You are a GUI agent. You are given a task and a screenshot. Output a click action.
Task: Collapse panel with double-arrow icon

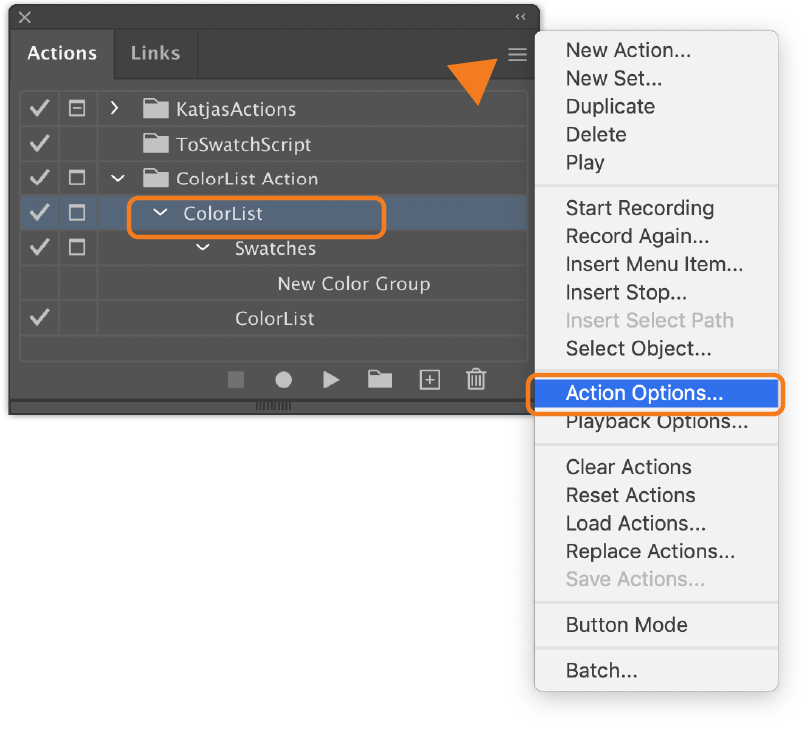click(x=520, y=17)
